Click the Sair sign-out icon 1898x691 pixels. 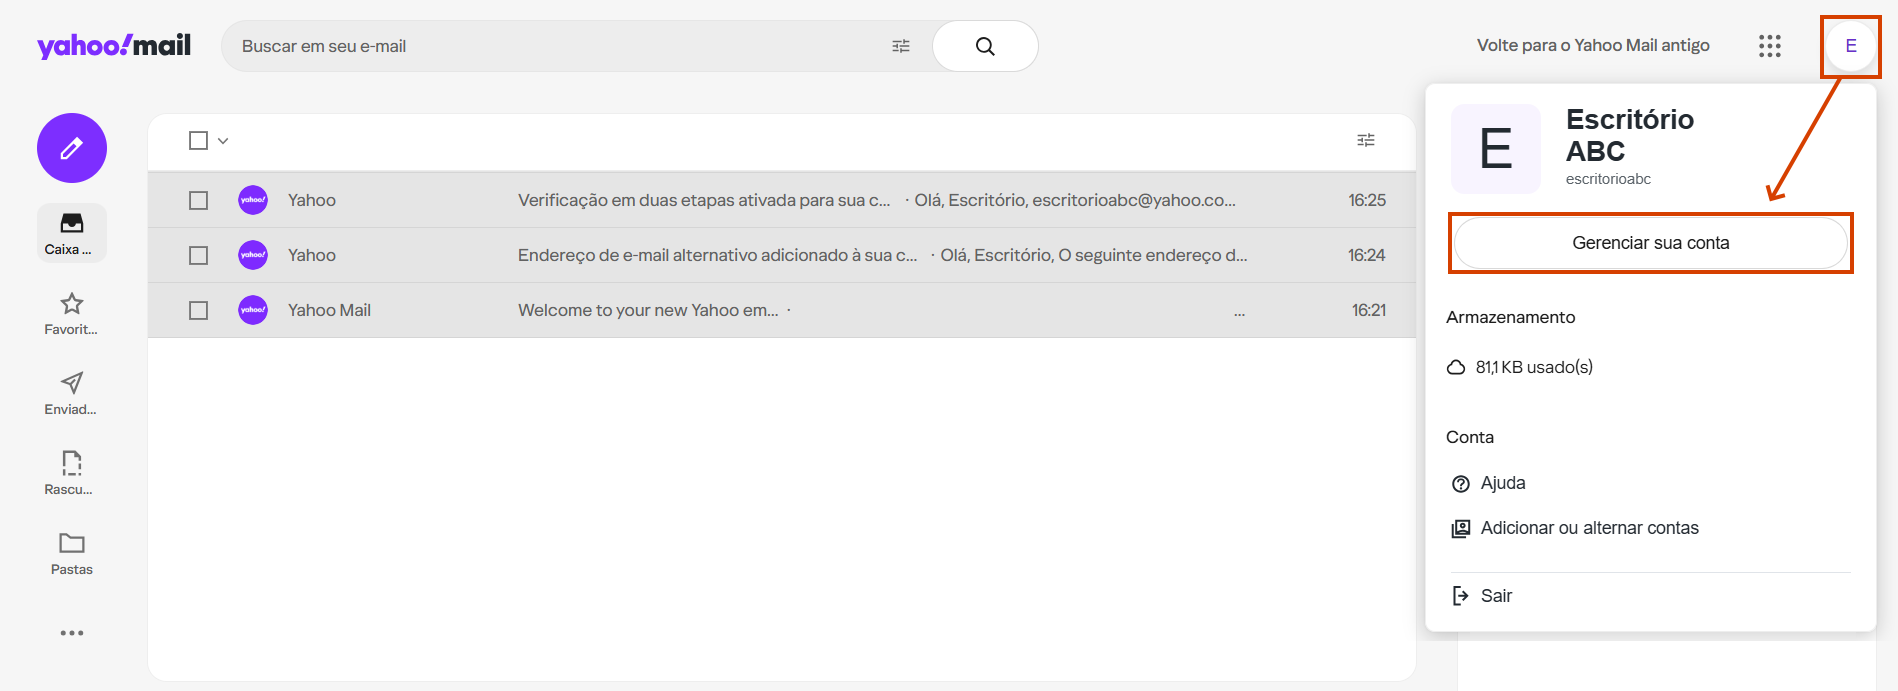(x=1461, y=596)
